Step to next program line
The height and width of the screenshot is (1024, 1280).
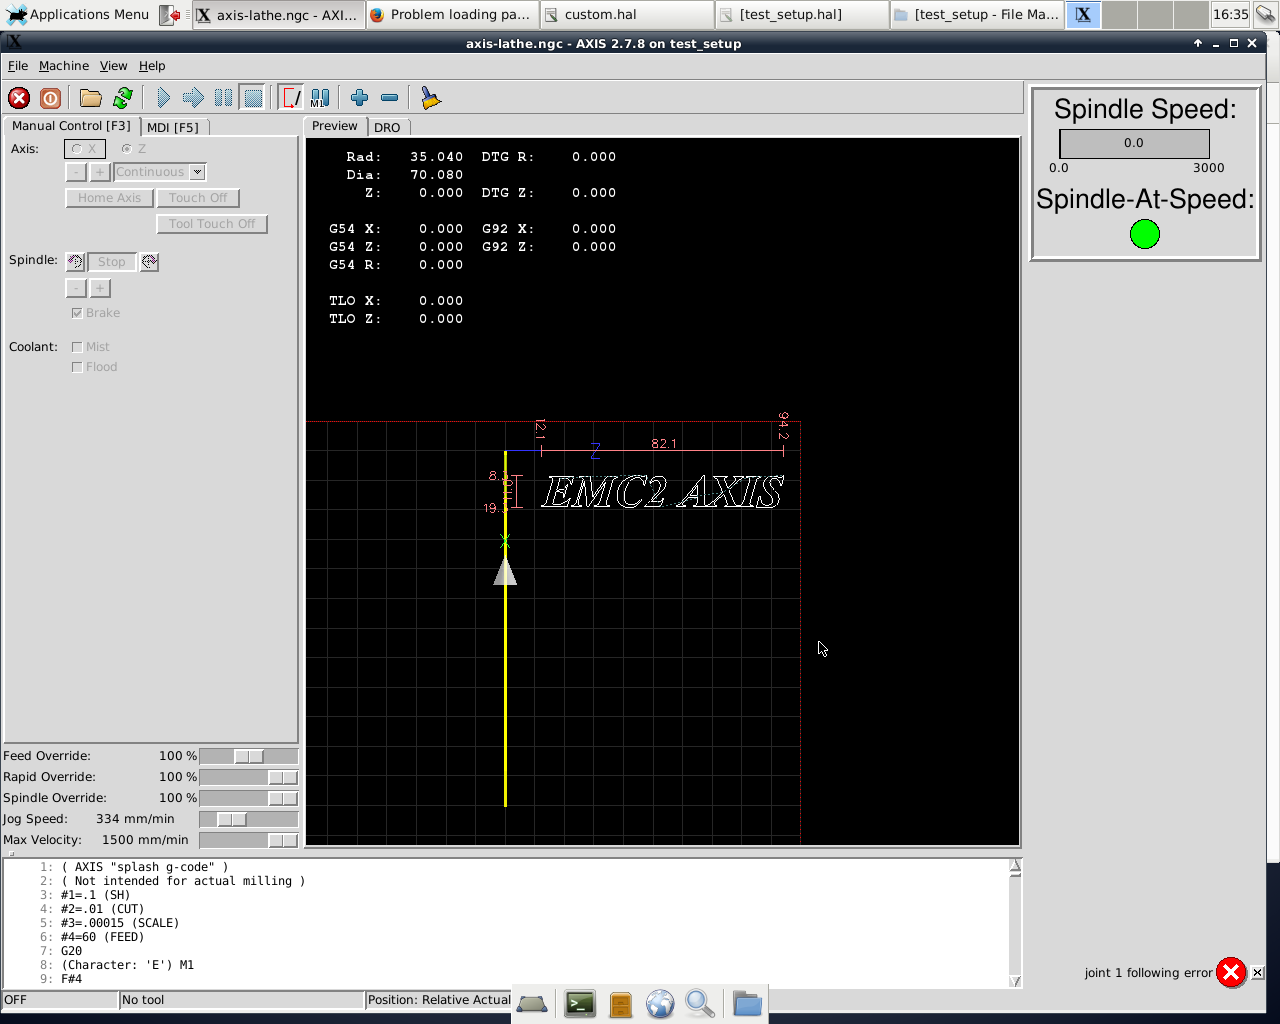pos(193,98)
